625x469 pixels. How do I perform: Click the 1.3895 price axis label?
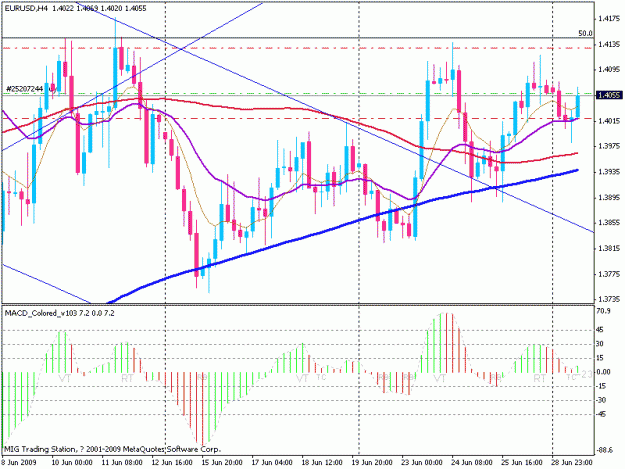point(609,197)
